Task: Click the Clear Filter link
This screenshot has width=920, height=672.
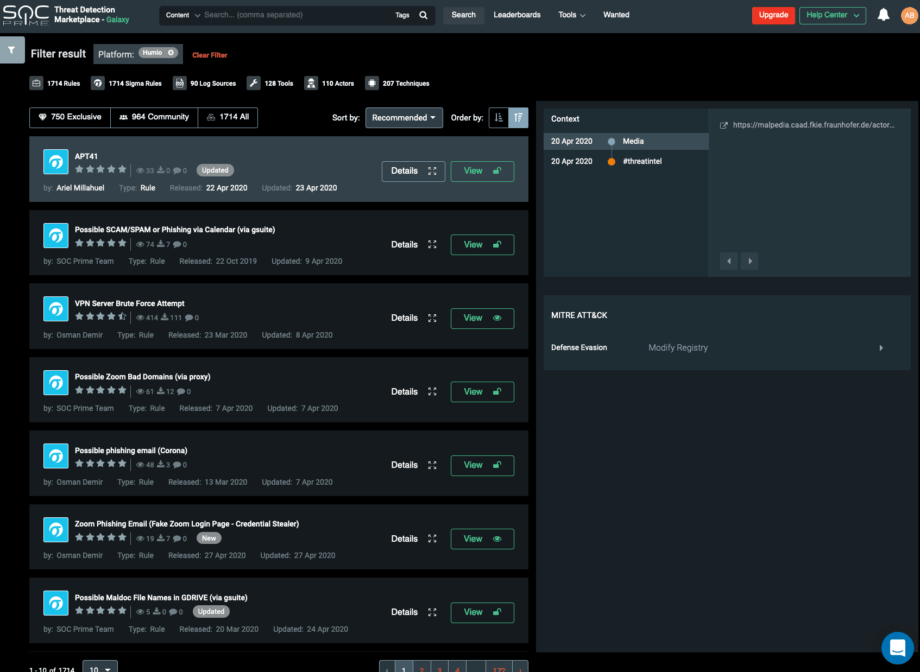Action: click(209, 55)
